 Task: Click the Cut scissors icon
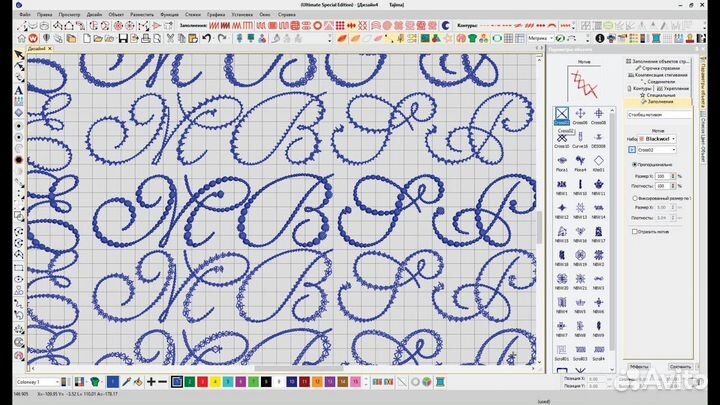pyautogui.click(x=170, y=39)
